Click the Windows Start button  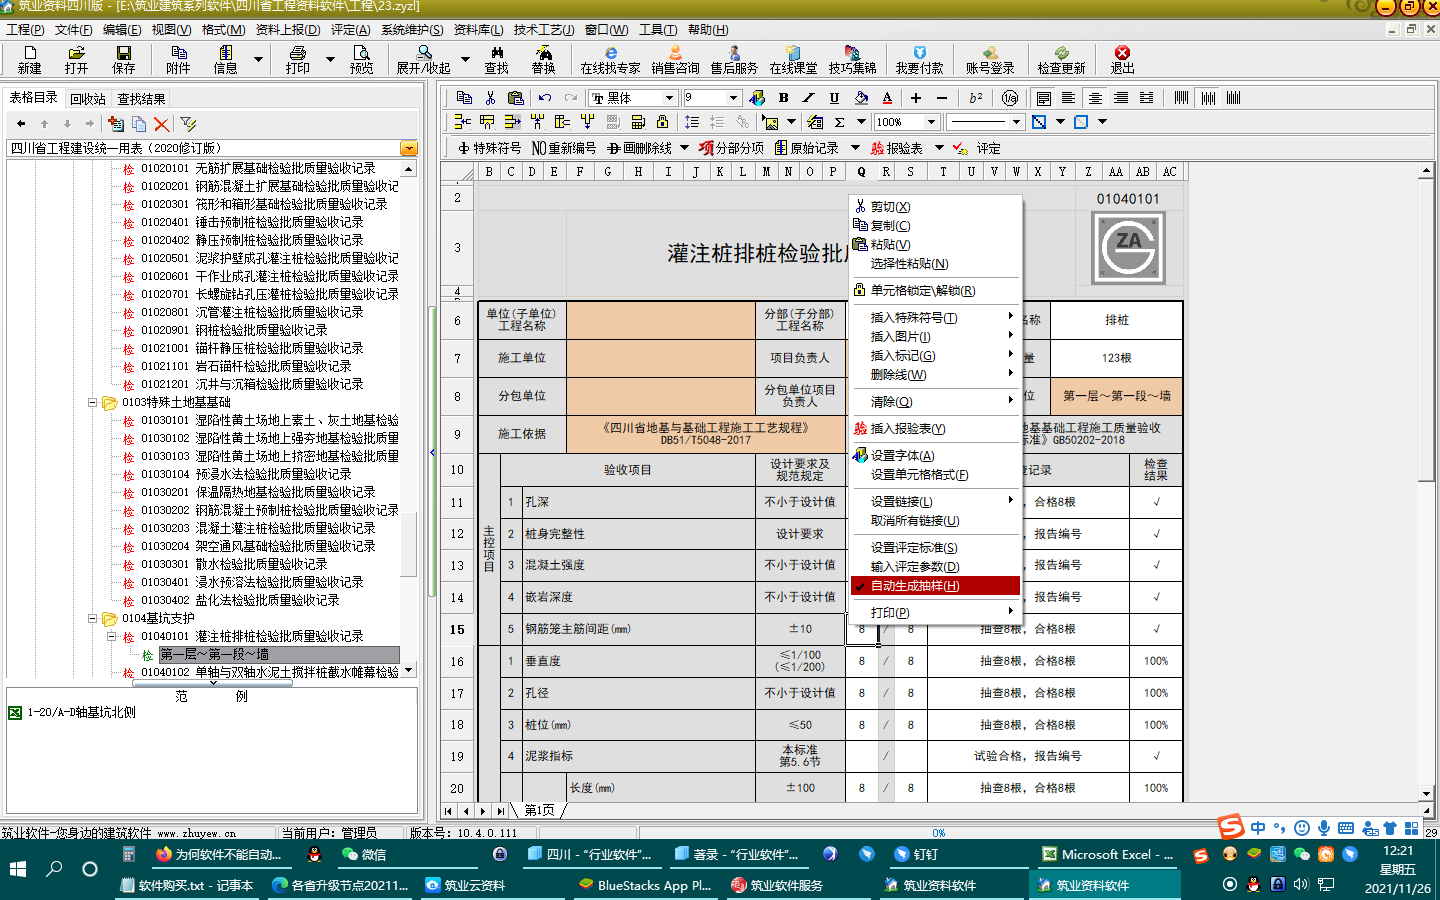click(18, 869)
